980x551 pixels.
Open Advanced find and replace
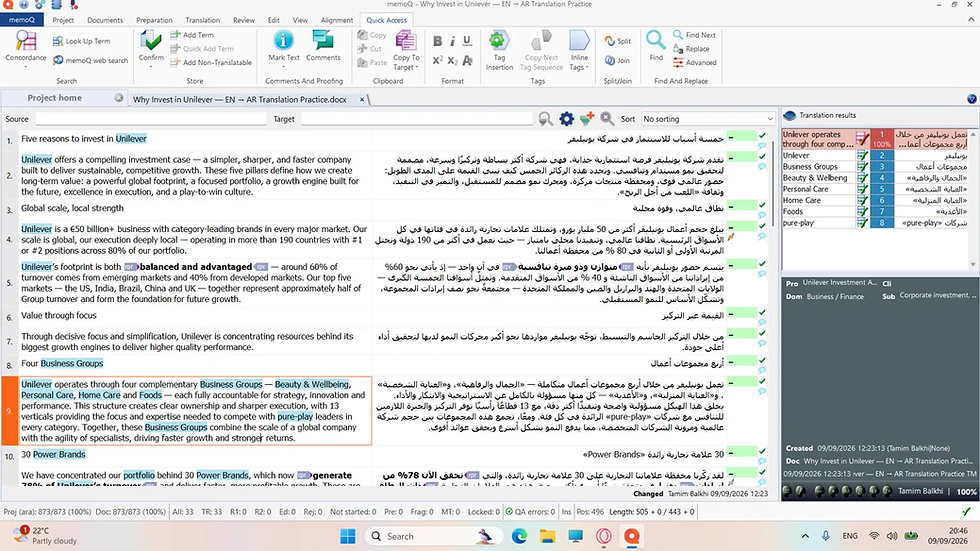click(x=694, y=62)
